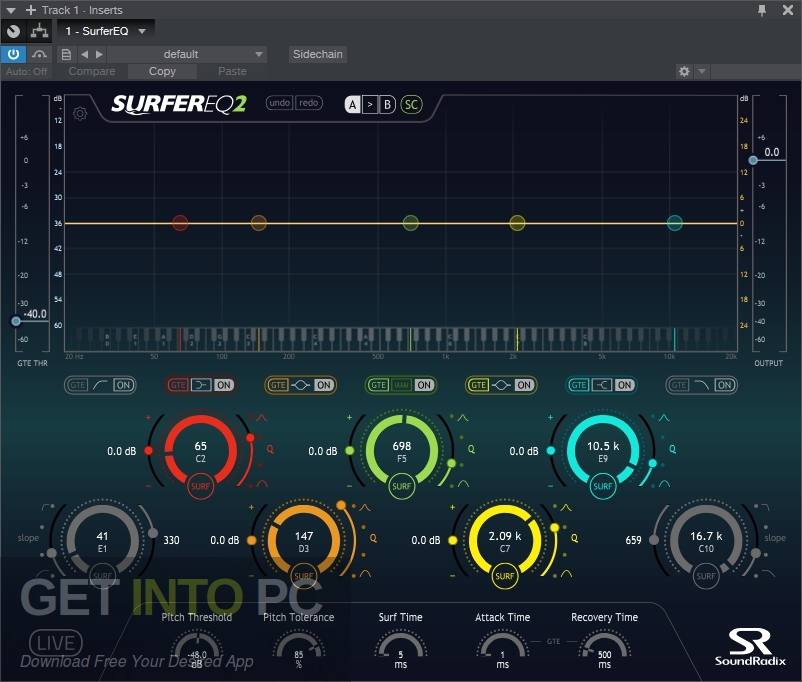802x682 pixels.
Task: Select the yellow band bell shape icon
Action: tap(501, 385)
